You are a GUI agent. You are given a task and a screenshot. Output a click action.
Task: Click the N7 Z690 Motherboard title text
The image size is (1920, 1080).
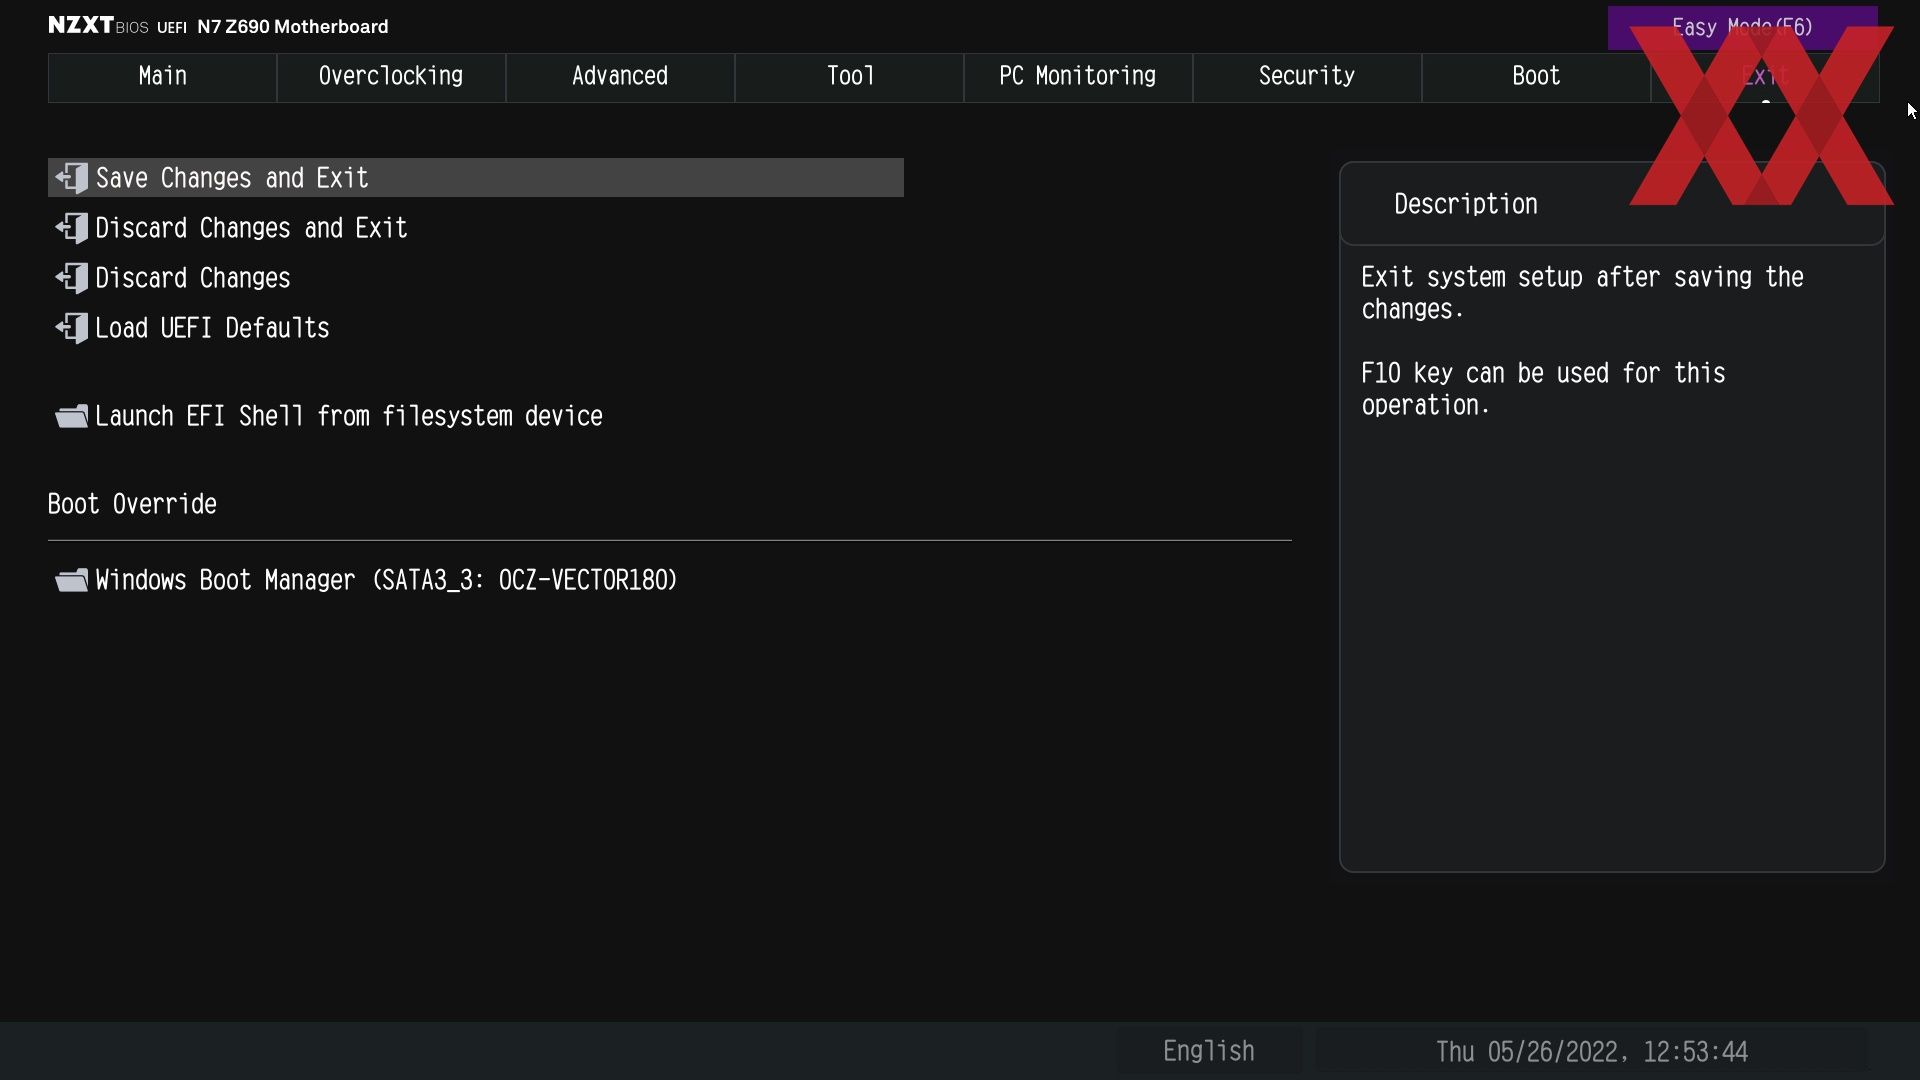(292, 27)
